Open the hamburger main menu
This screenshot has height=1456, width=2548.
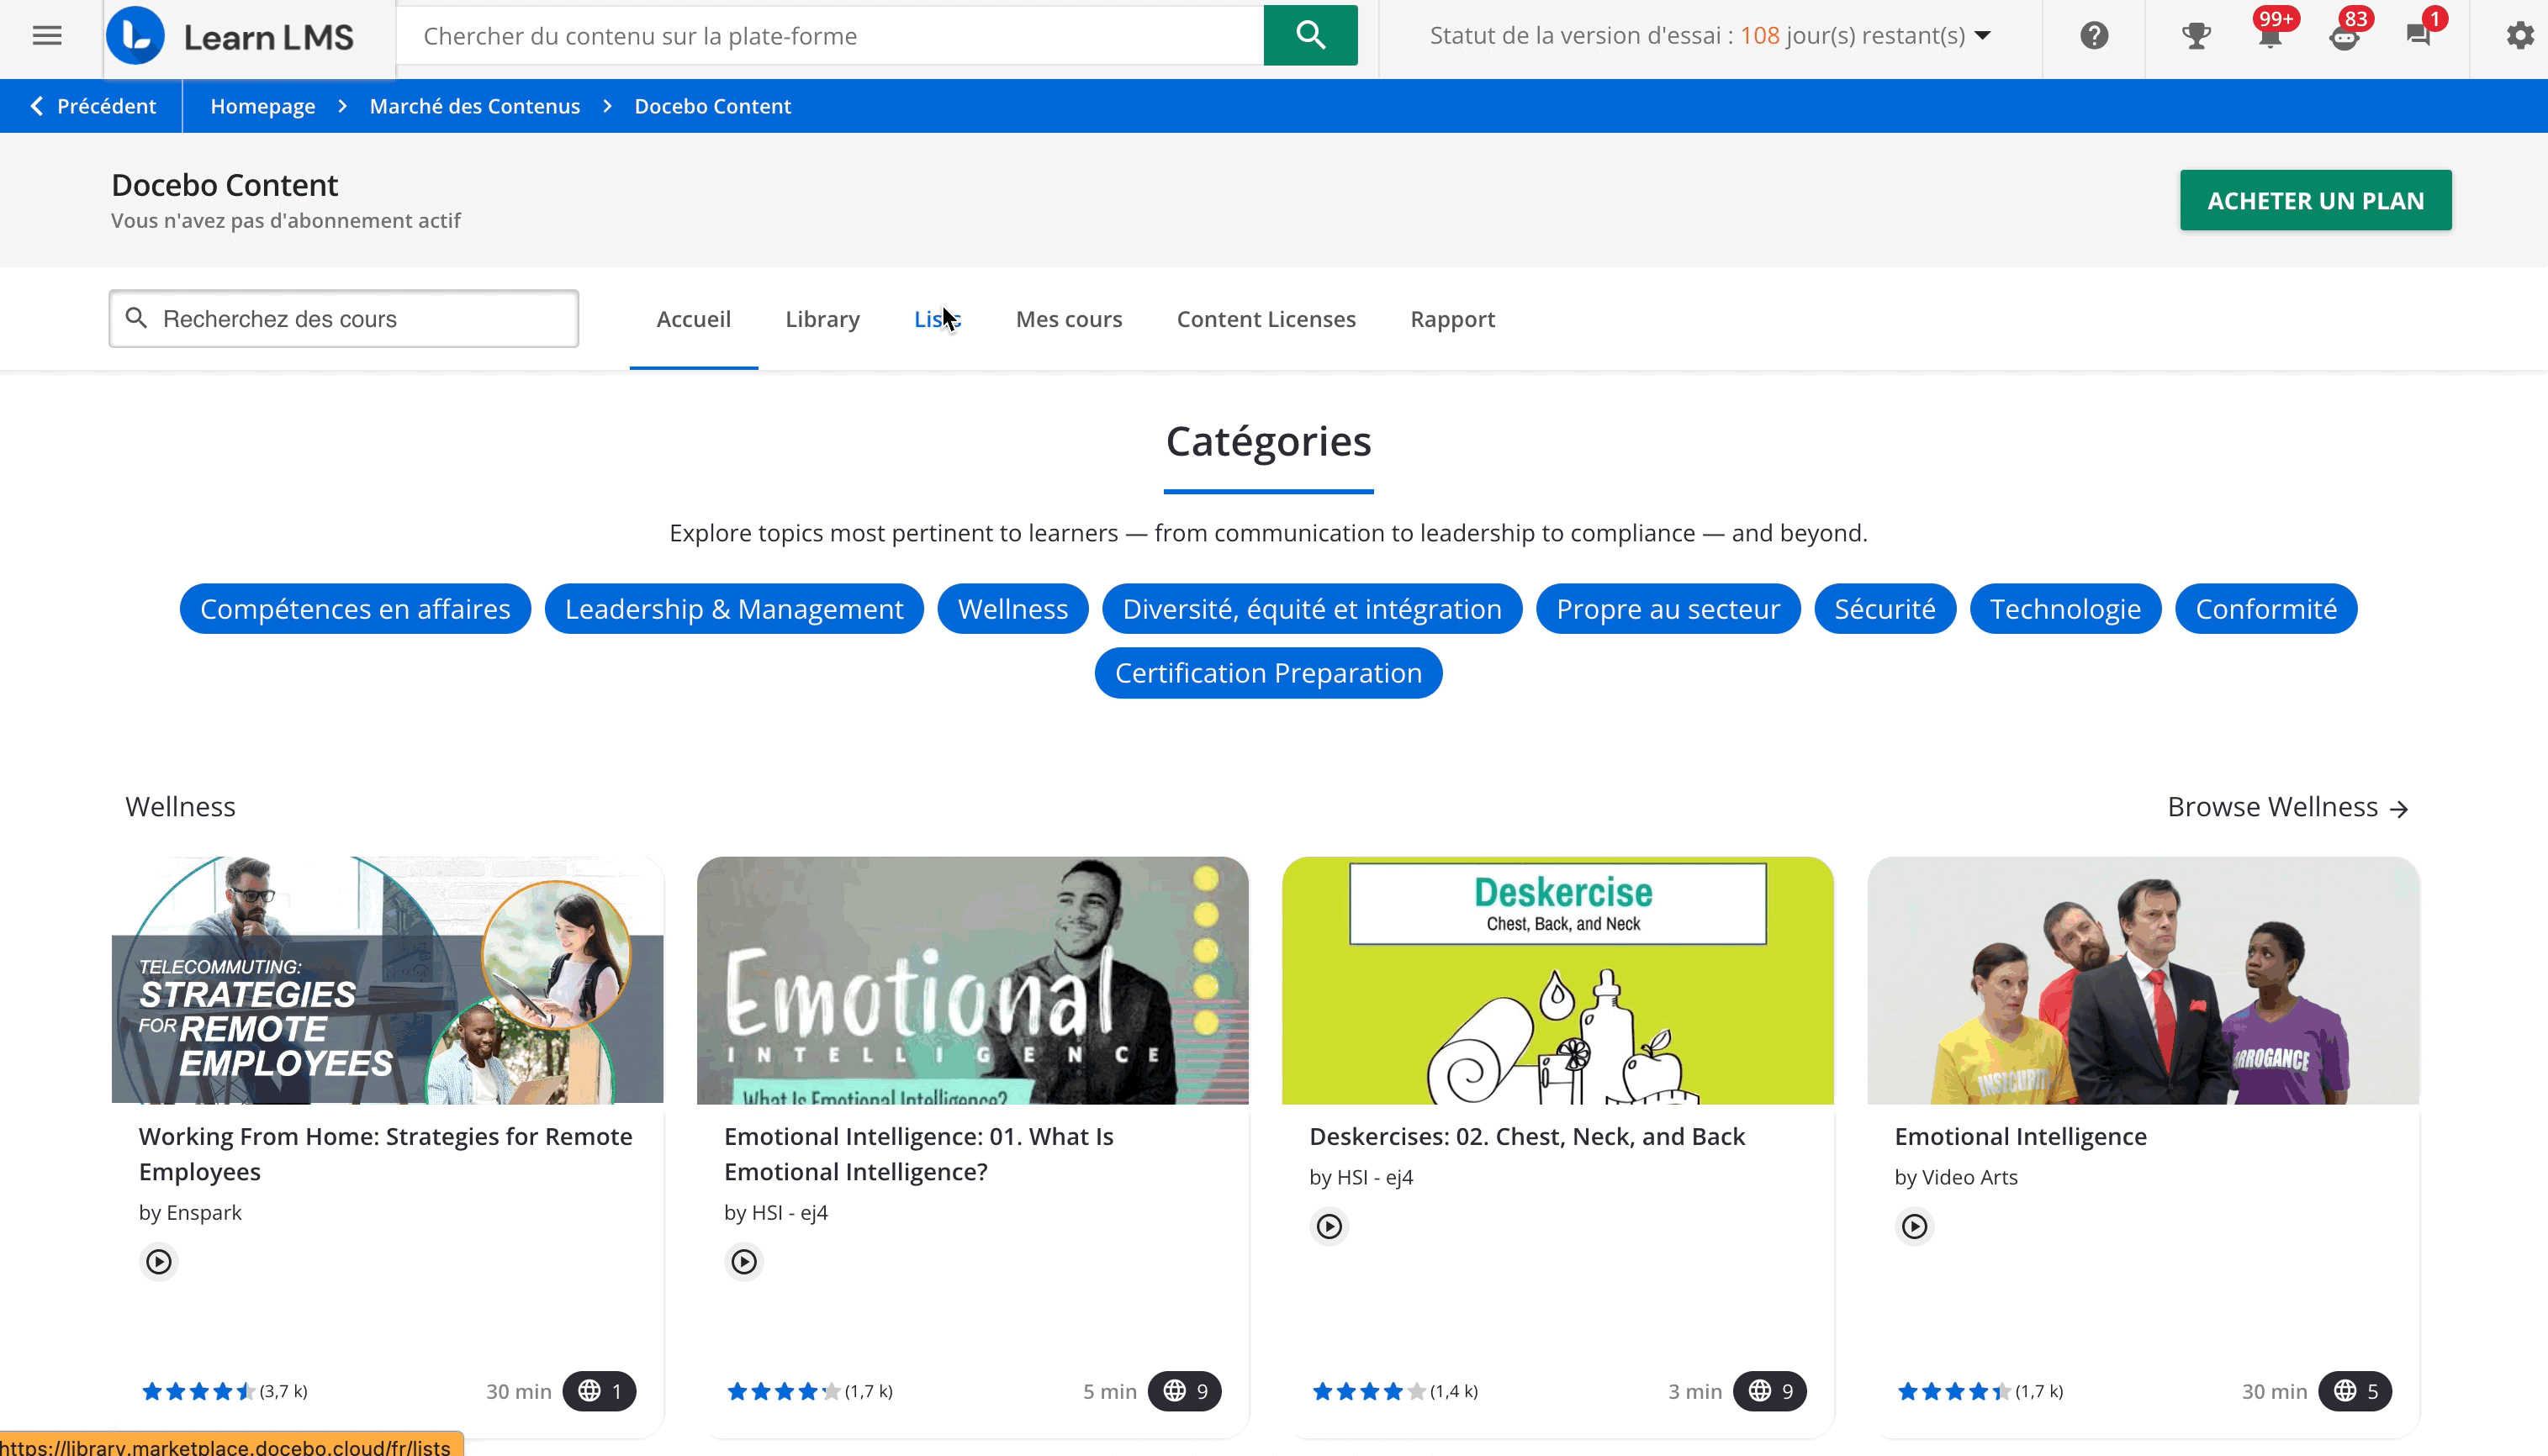tap(47, 36)
